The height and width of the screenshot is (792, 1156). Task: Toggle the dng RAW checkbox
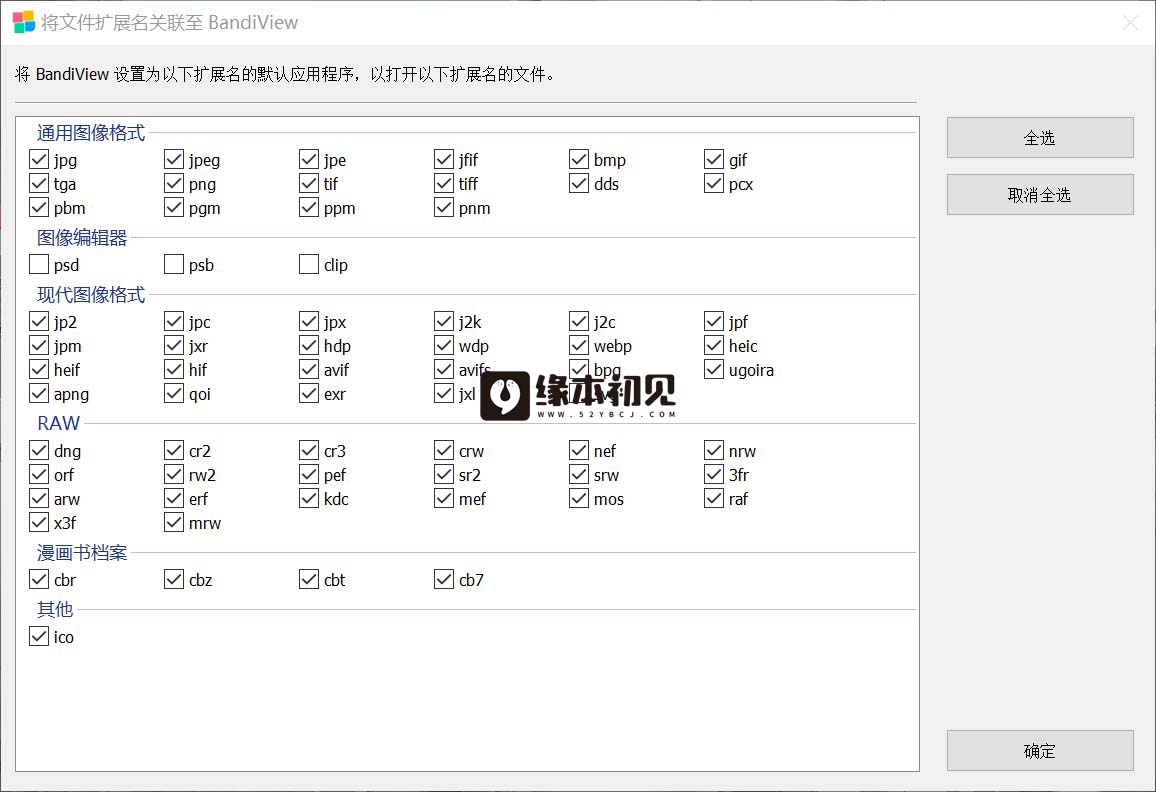pyautogui.click(x=39, y=450)
